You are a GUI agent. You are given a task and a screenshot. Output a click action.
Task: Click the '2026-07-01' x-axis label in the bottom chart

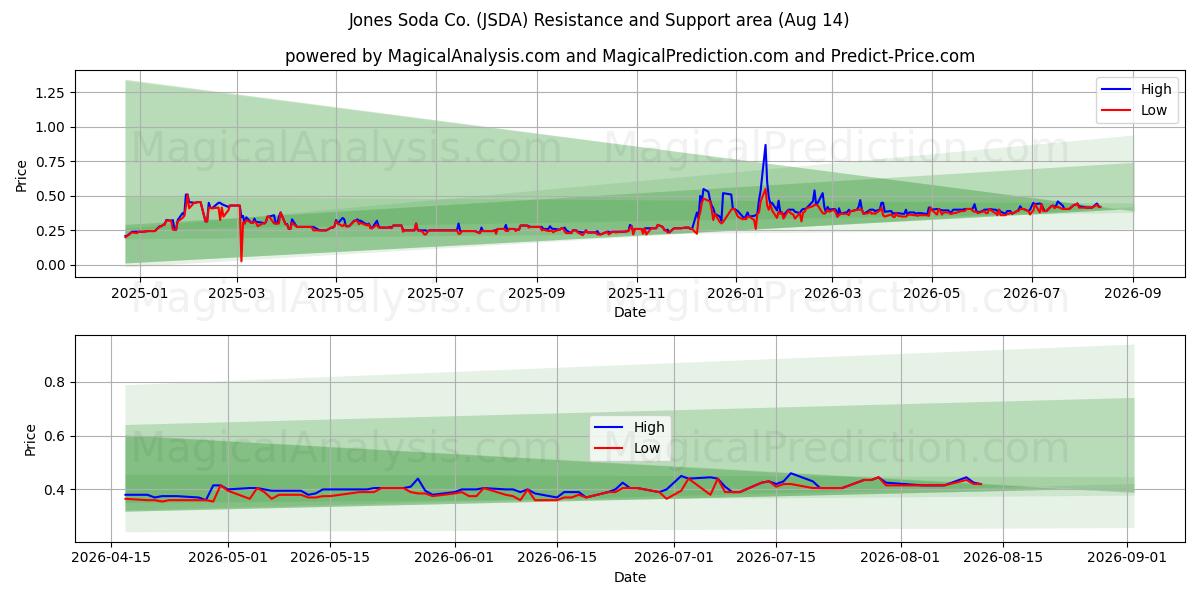point(675,558)
